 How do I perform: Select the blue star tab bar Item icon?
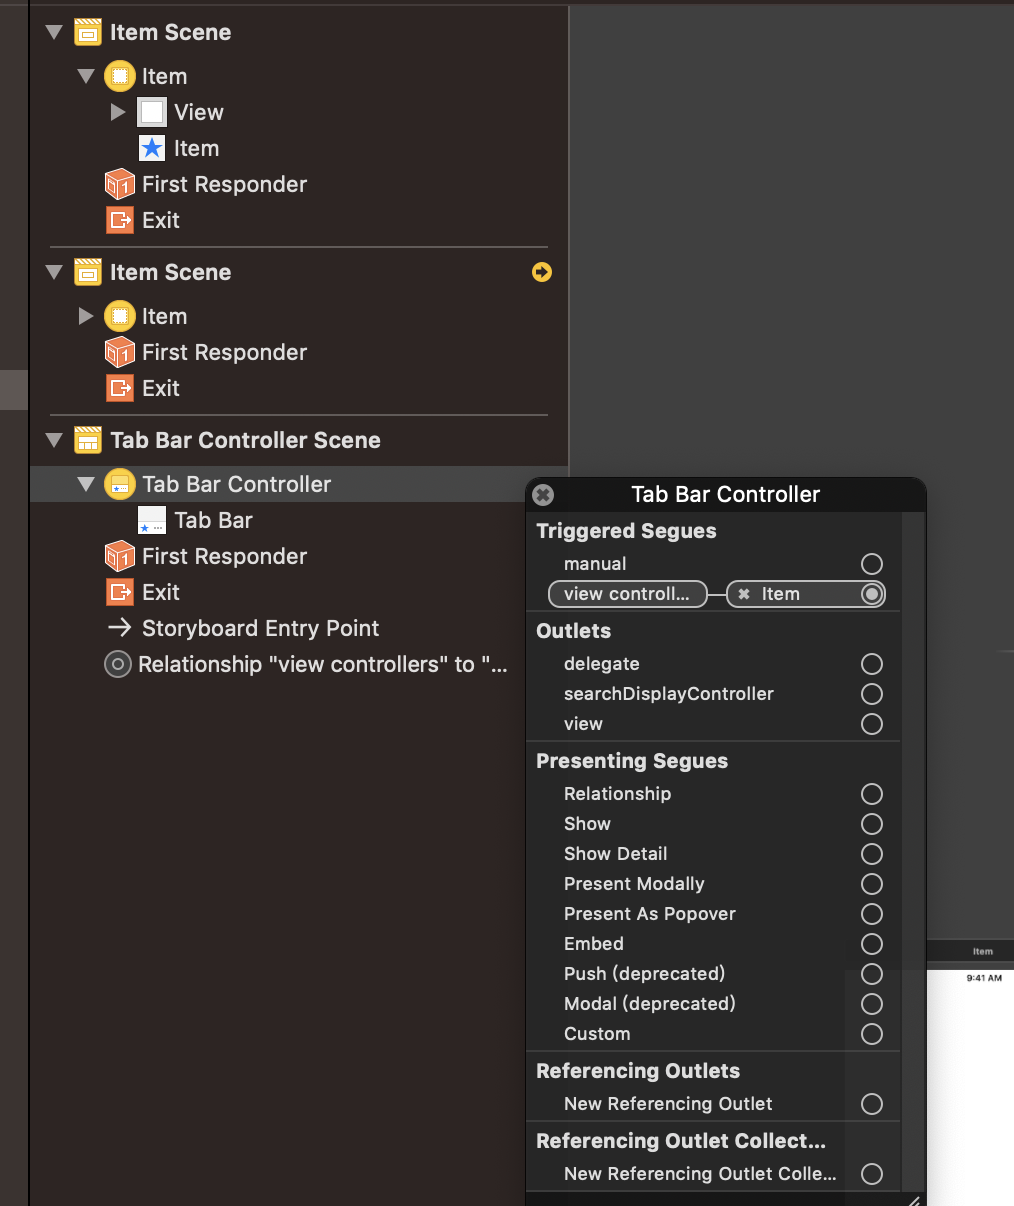[x=152, y=148]
